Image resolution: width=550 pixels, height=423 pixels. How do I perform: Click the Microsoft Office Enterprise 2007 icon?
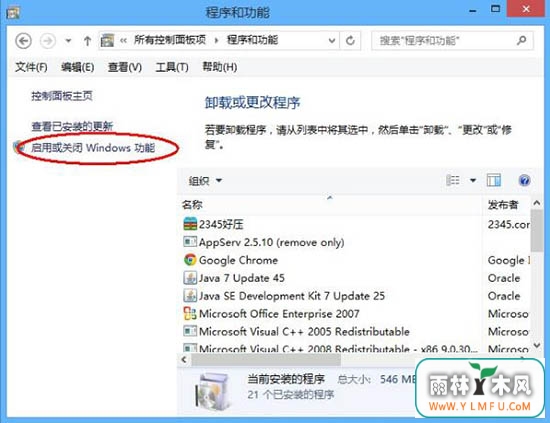point(190,313)
